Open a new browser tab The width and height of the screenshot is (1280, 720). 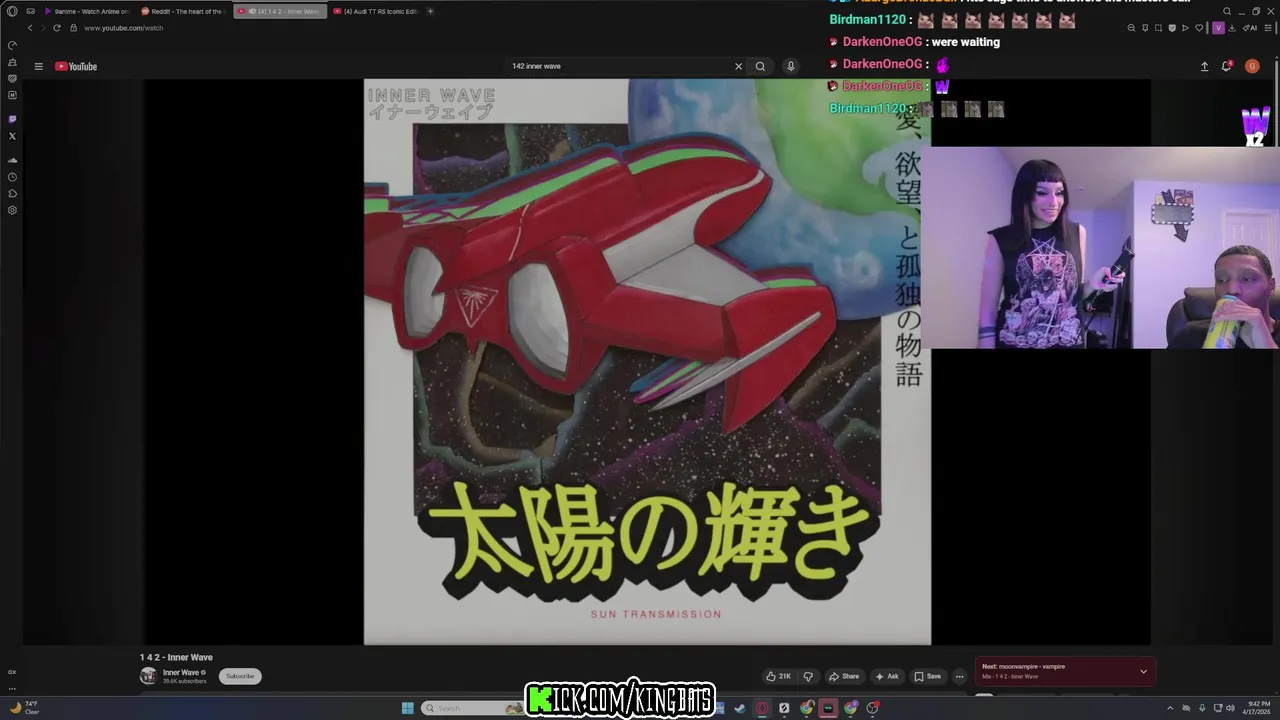(x=430, y=11)
